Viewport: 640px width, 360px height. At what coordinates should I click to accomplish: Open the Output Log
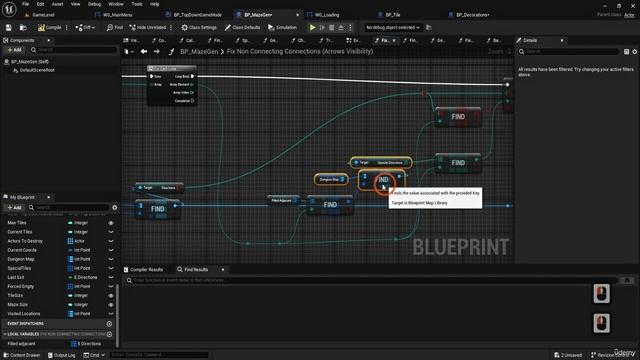pos(62,355)
